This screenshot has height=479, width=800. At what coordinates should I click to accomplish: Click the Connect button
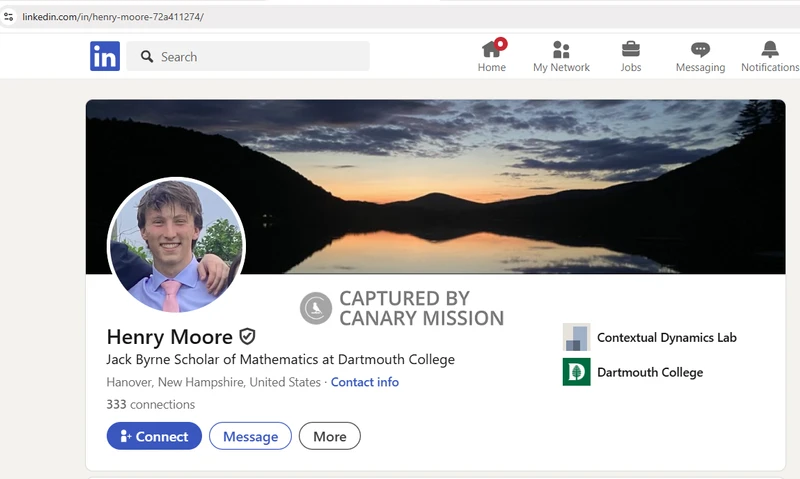154,436
